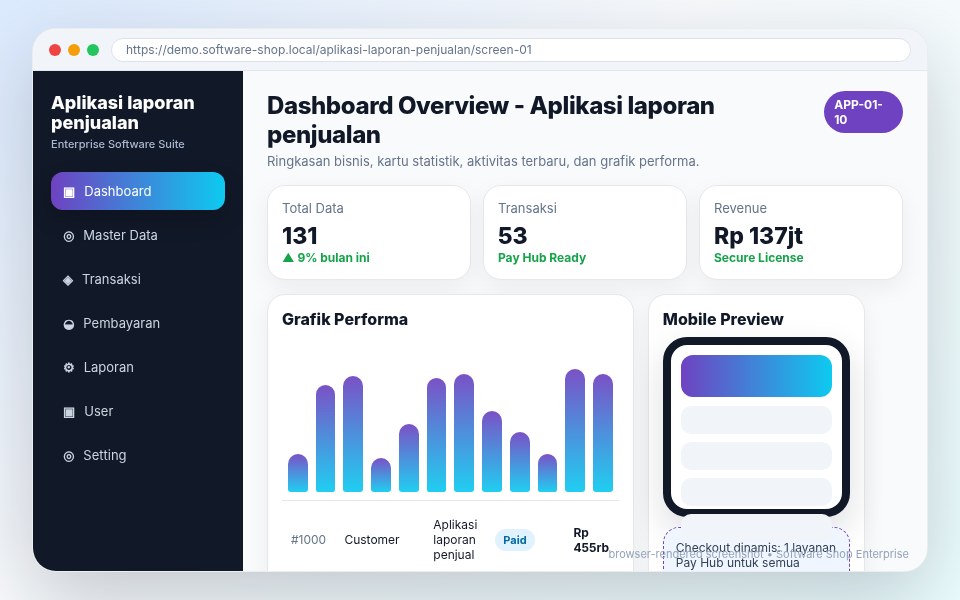Click the 9% bulan ini text
Viewport: 960px width, 600px height.
pyautogui.click(x=334, y=258)
